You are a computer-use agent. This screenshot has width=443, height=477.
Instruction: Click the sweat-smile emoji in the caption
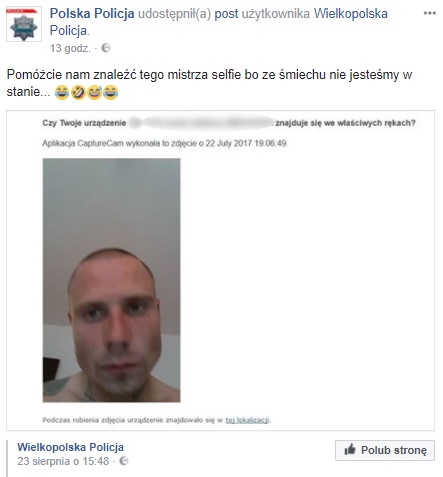tap(94, 92)
